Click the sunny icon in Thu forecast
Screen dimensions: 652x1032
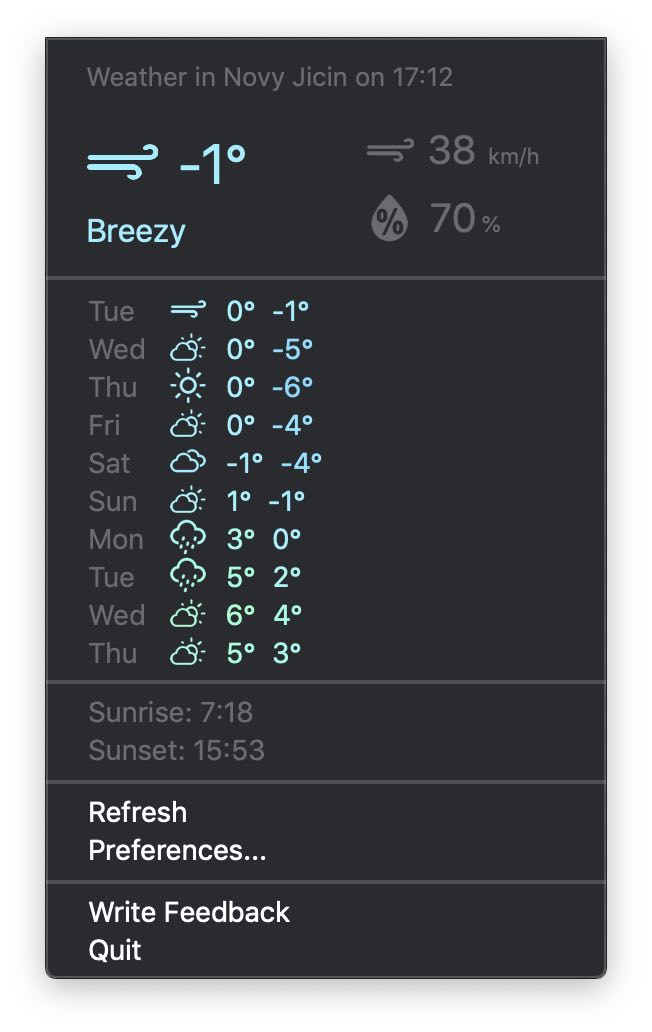click(x=187, y=387)
